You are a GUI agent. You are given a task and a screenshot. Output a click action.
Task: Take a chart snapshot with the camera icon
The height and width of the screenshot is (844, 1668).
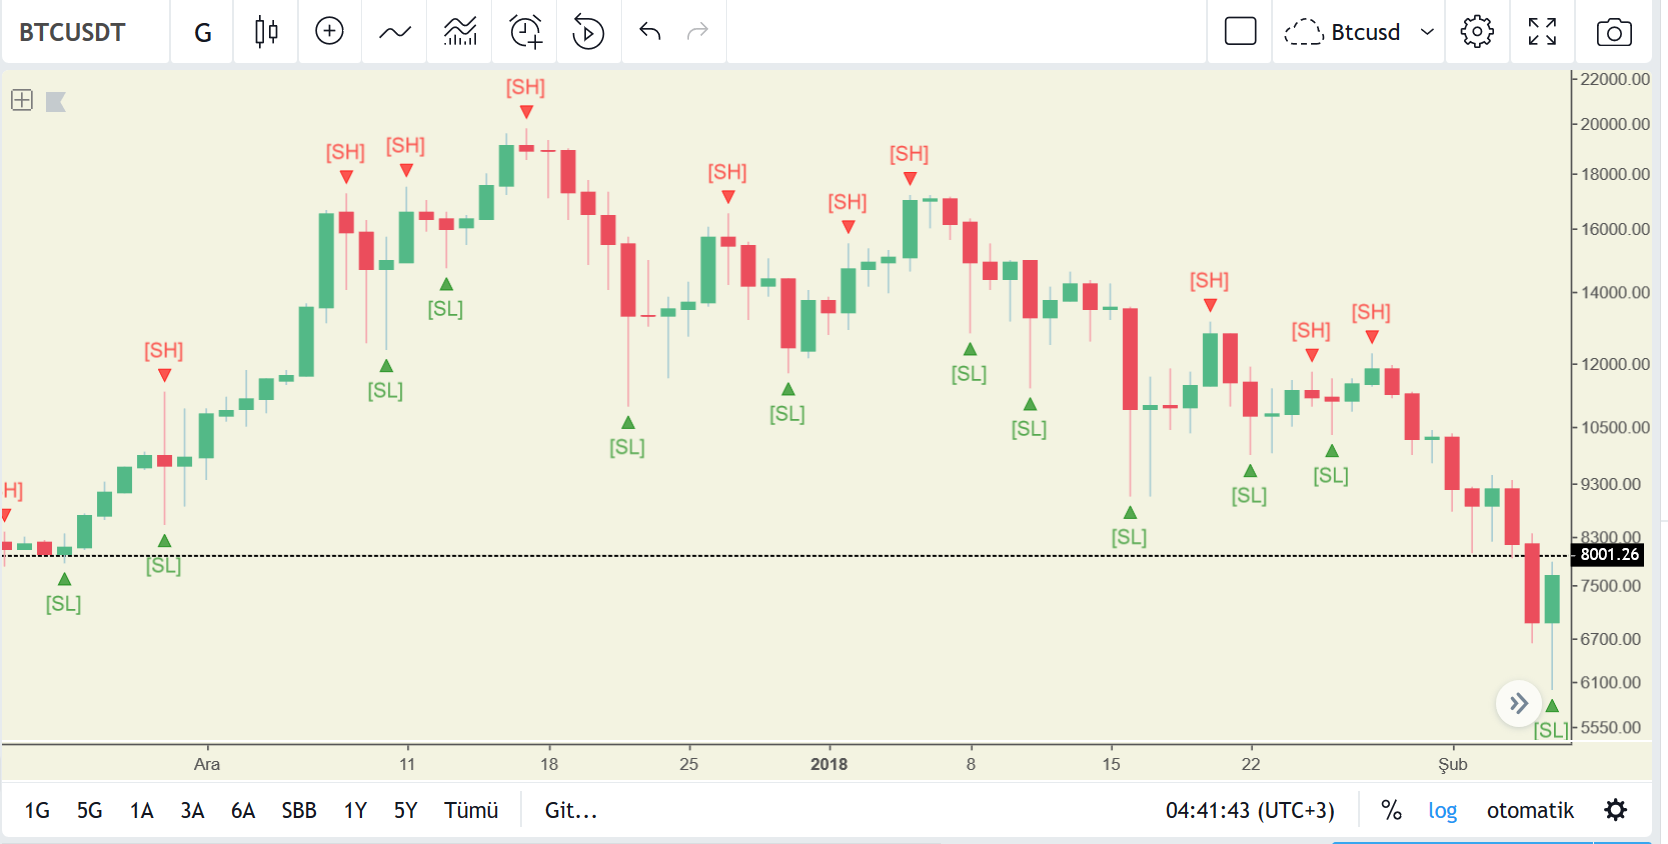coord(1614,32)
